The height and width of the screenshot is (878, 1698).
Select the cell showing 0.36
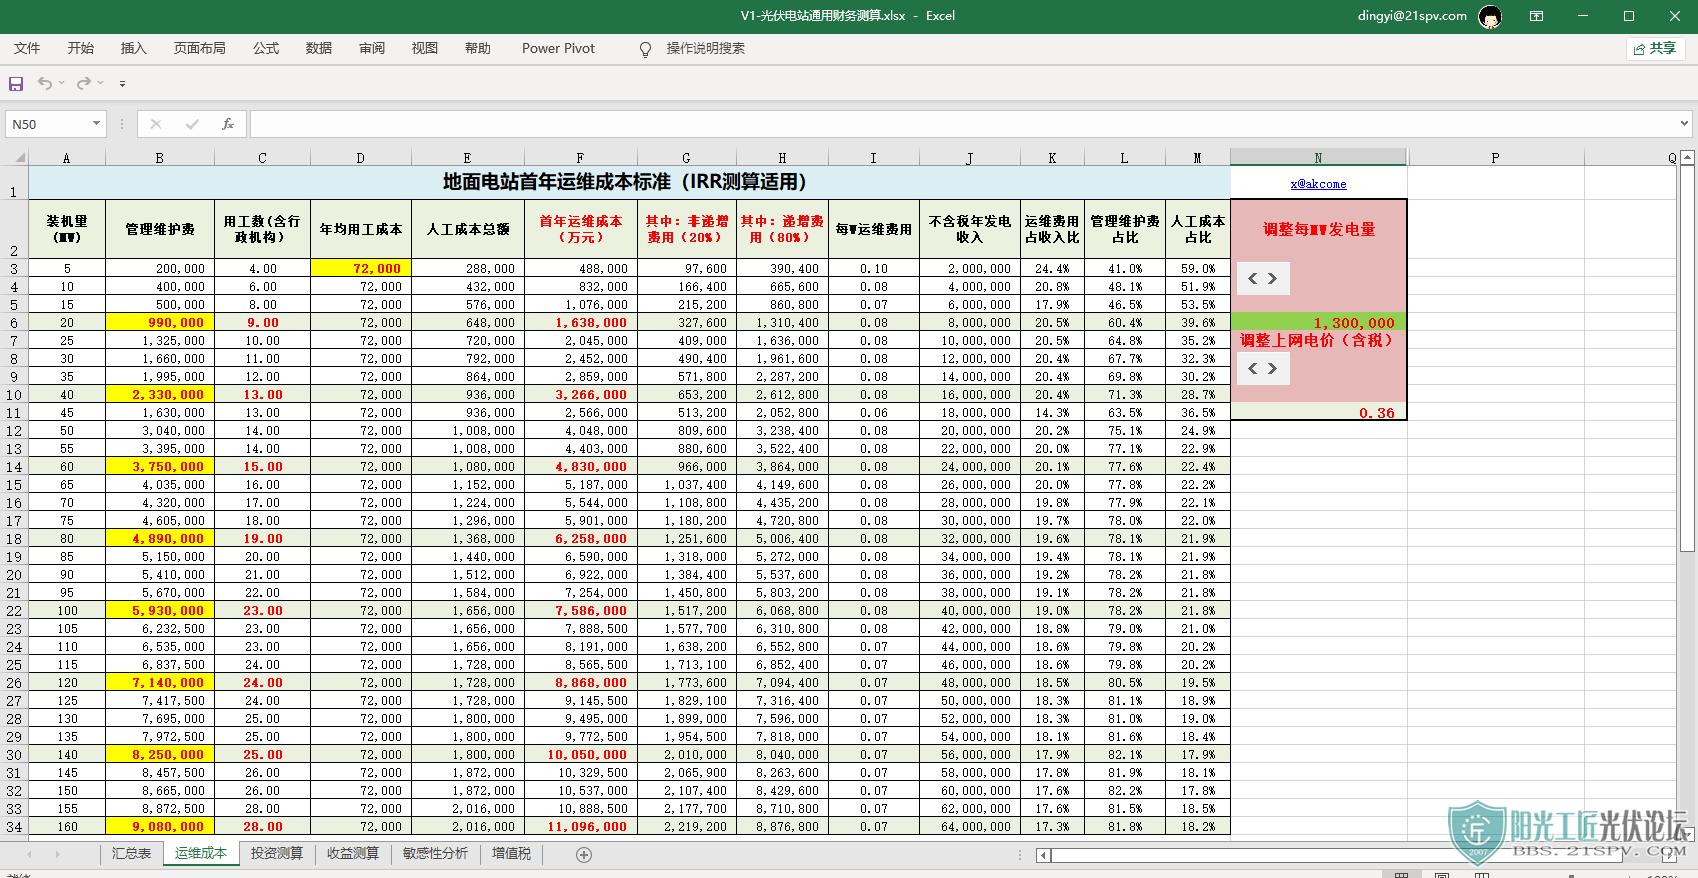click(x=1318, y=412)
